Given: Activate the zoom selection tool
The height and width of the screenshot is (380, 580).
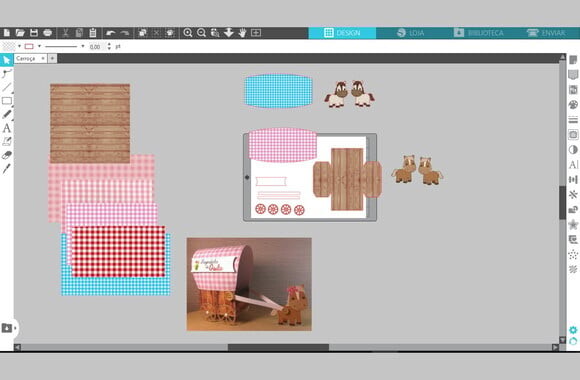Looking at the screenshot, I should pyautogui.click(x=215, y=33).
